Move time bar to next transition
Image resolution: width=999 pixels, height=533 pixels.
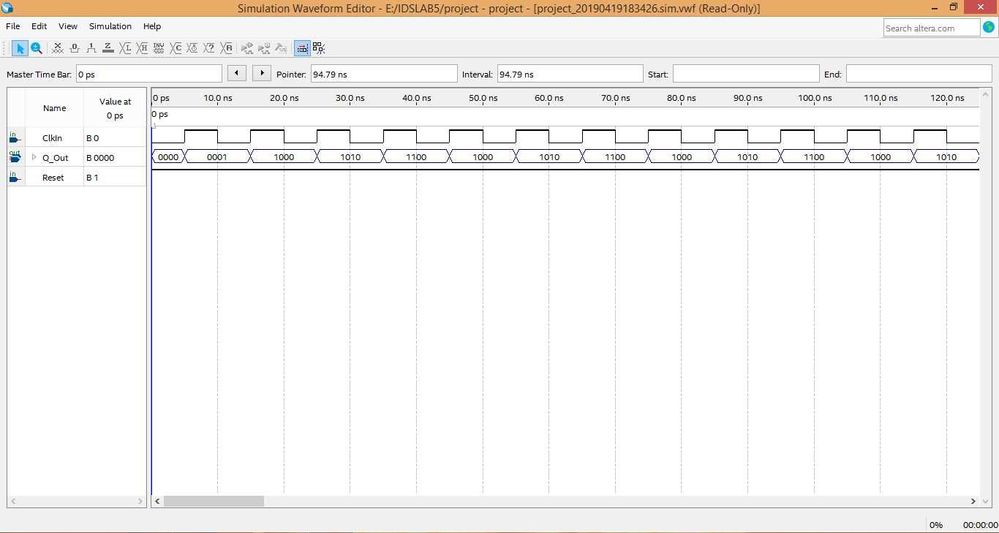point(262,74)
